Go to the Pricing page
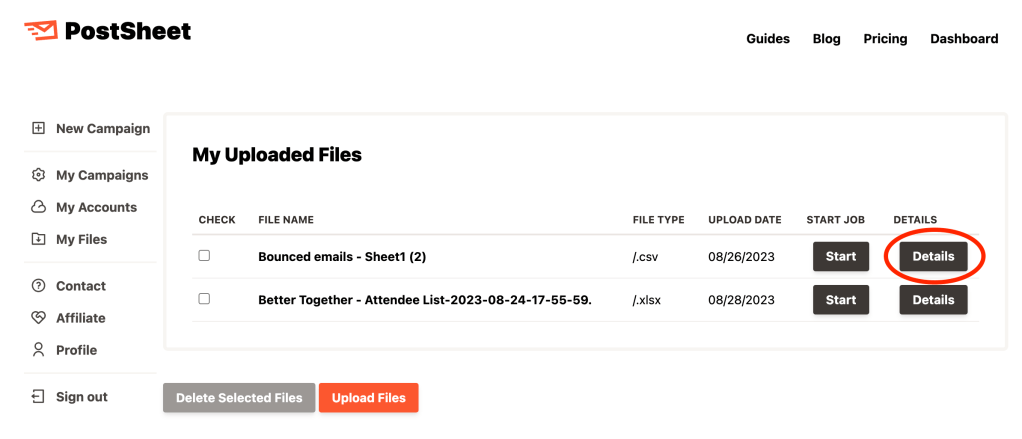 coord(885,39)
